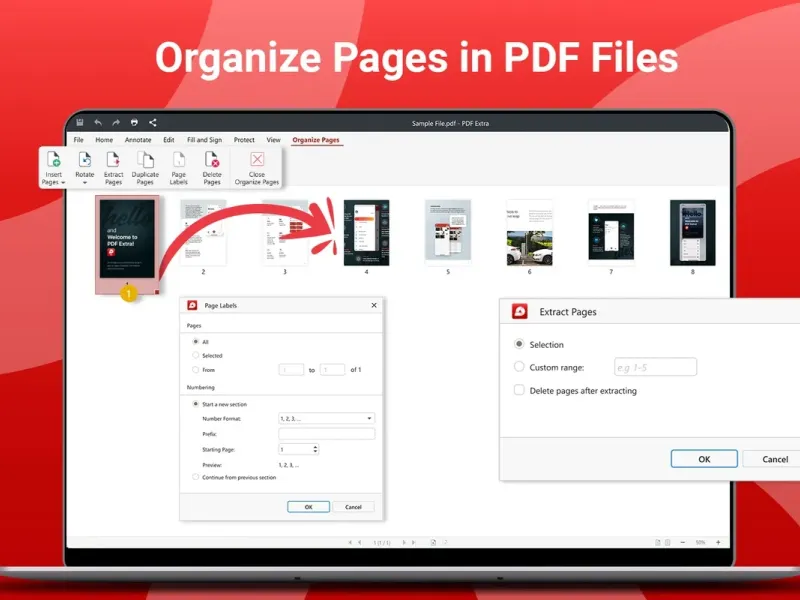Viewport: 800px width, 600px height.
Task: Click the From start page field
Action: [x=291, y=369]
